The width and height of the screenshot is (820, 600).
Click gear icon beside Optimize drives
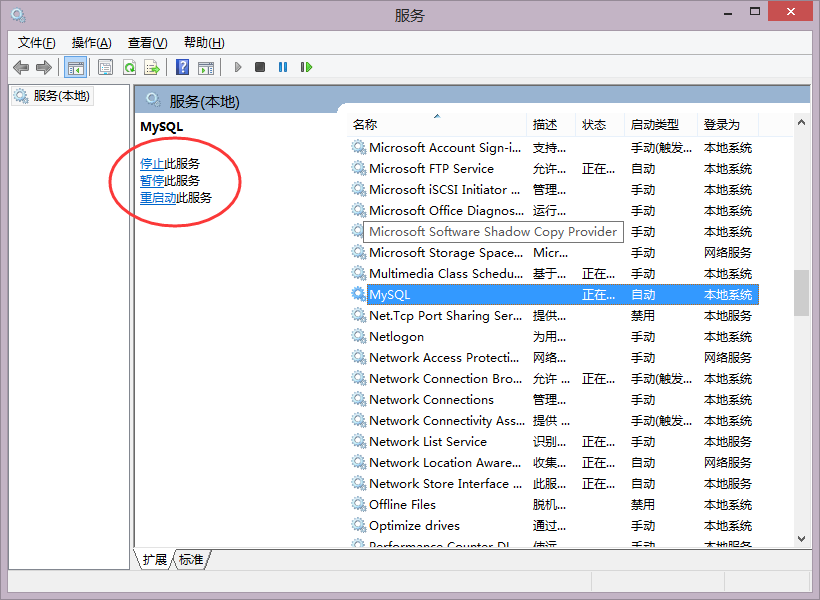(358, 526)
